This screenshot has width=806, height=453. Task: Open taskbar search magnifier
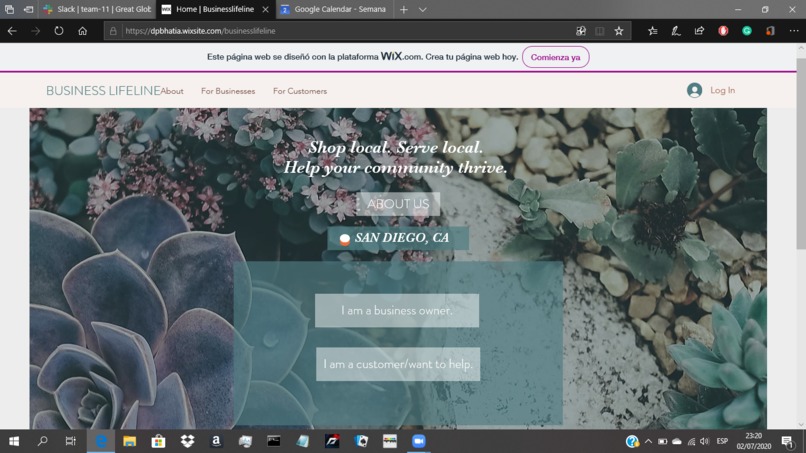pos(43,441)
